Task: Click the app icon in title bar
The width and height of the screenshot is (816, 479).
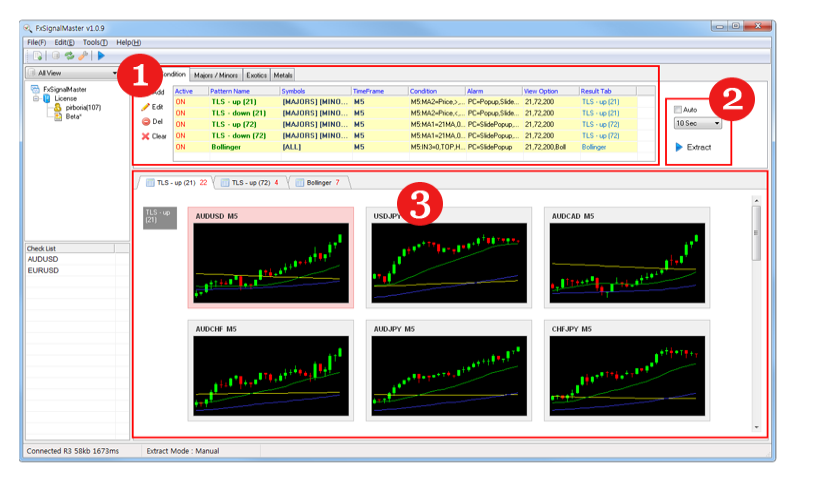Action: tap(28, 28)
